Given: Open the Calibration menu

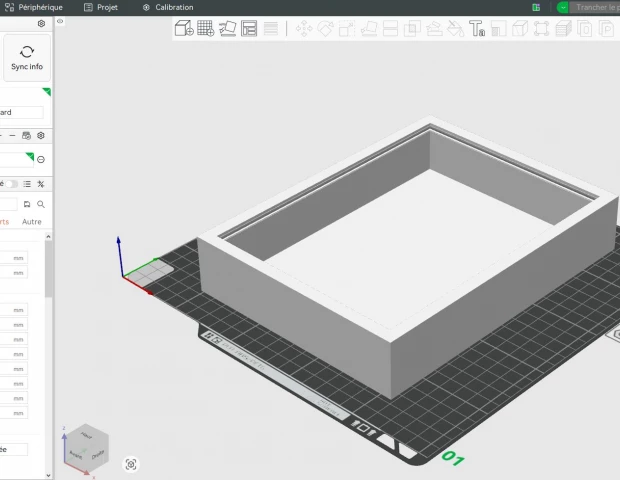Looking at the screenshot, I should pyautogui.click(x=168, y=7).
